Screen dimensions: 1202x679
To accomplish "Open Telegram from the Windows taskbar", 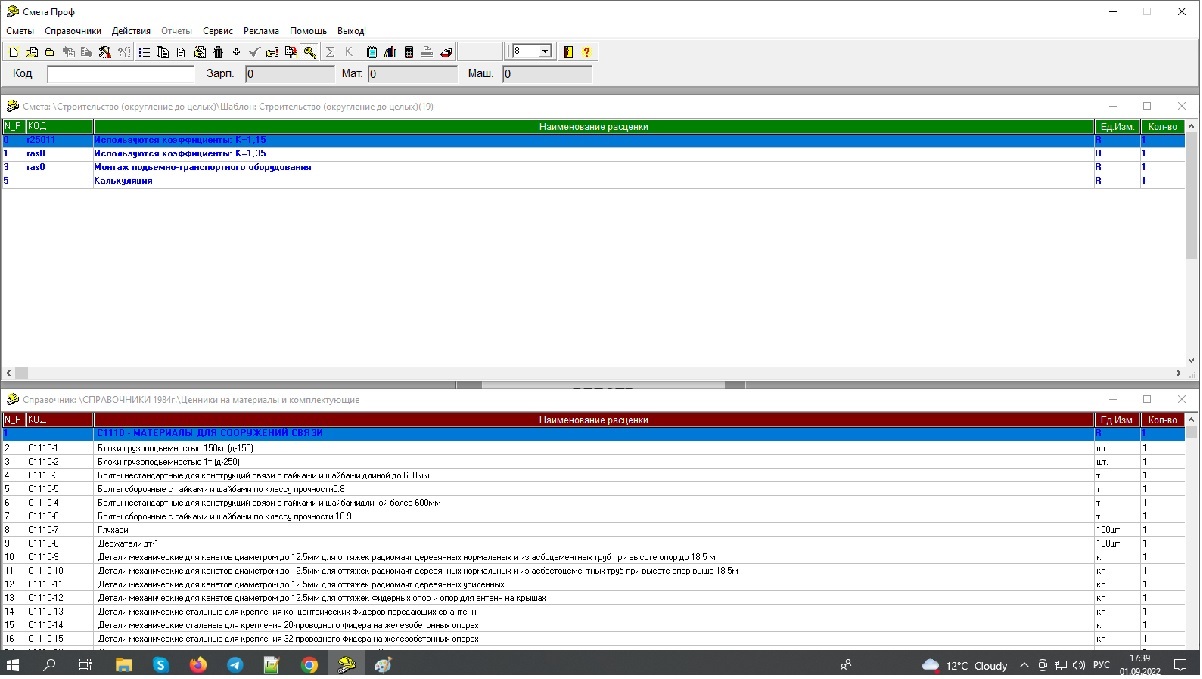I will coord(234,664).
